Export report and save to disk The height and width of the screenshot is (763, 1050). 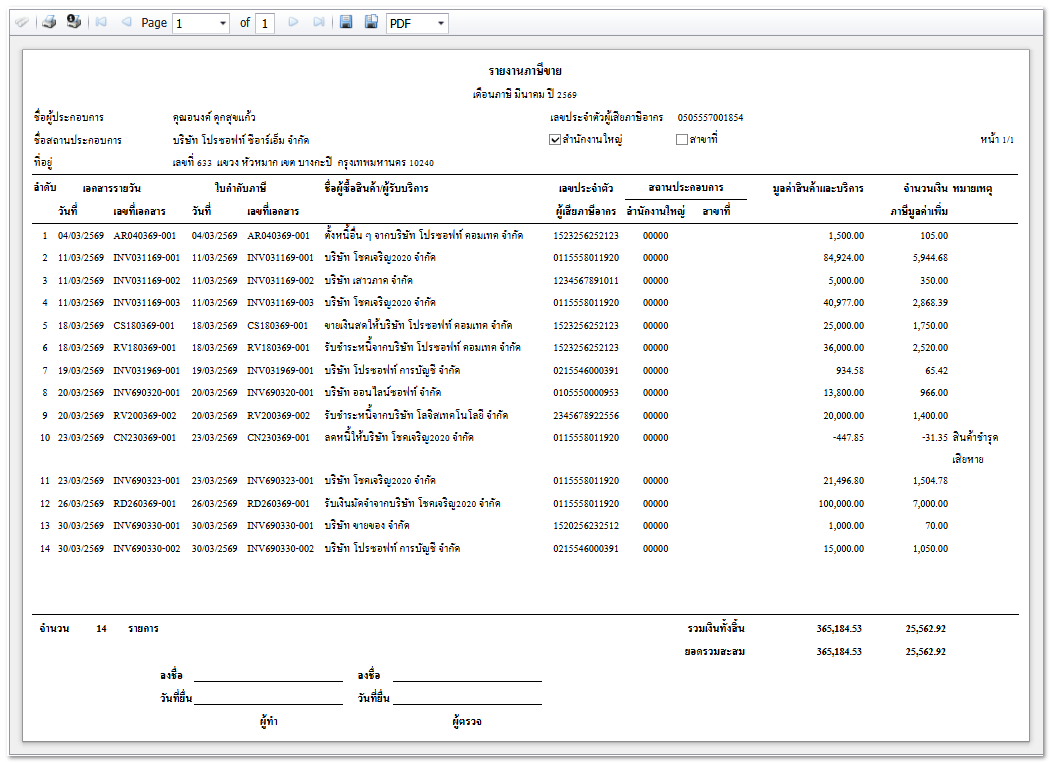click(x=346, y=22)
